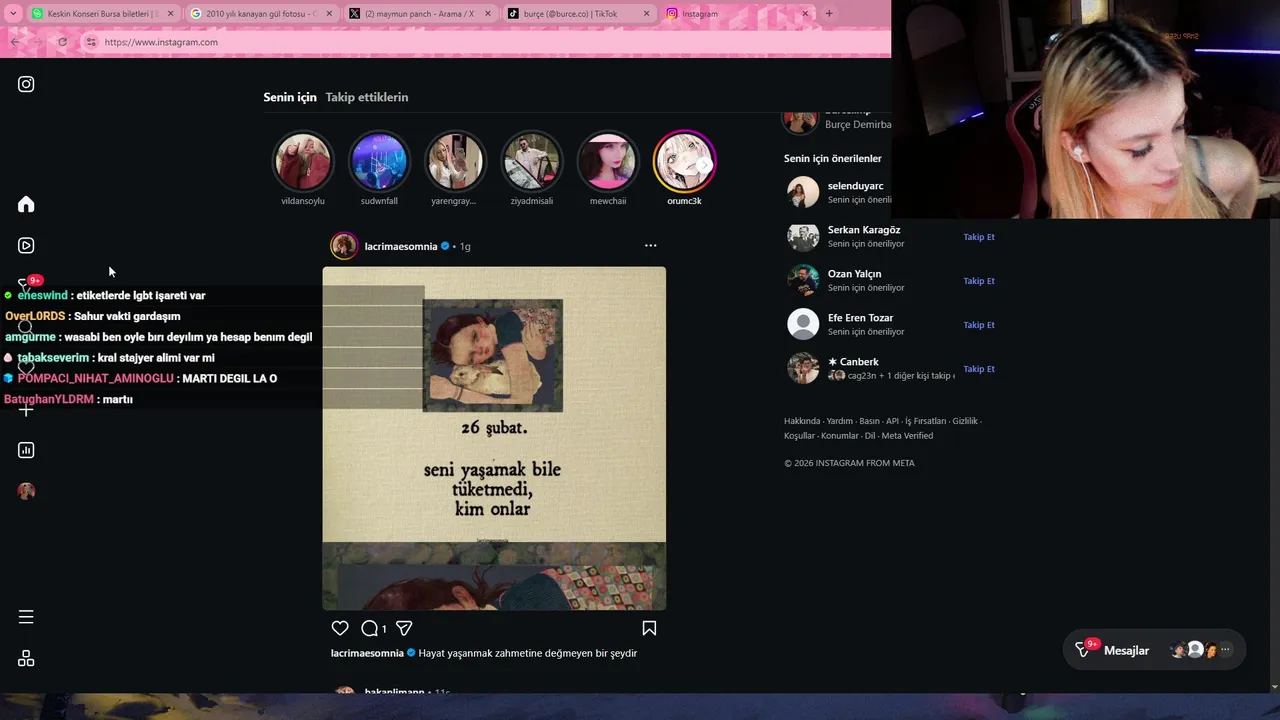Open the Gizlilik footer link

[965, 421]
